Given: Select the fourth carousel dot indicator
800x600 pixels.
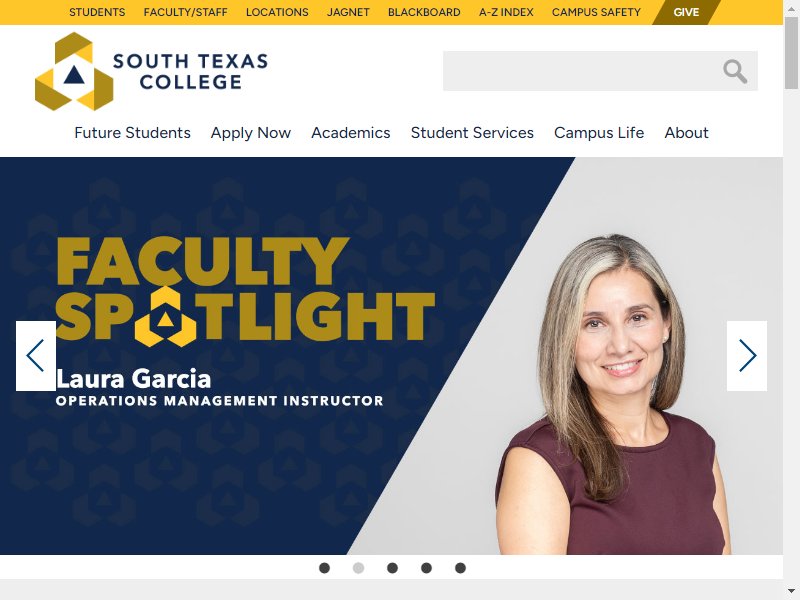Looking at the screenshot, I should tap(427, 568).
